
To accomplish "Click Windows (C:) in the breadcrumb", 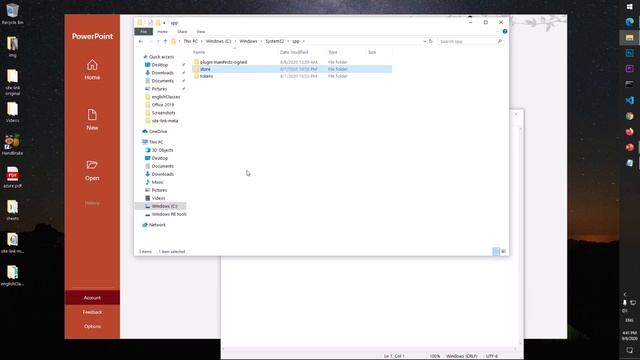I will click(x=218, y=41).
